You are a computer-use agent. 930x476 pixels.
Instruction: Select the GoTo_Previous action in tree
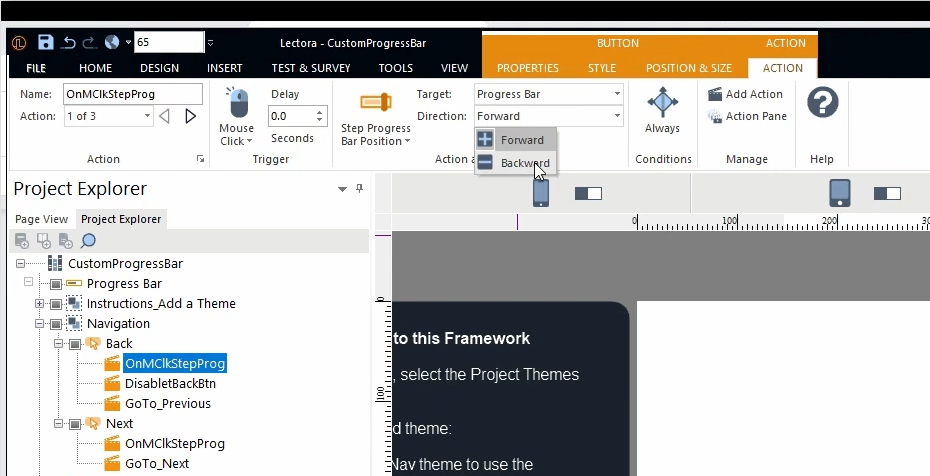tap(167, 404)
